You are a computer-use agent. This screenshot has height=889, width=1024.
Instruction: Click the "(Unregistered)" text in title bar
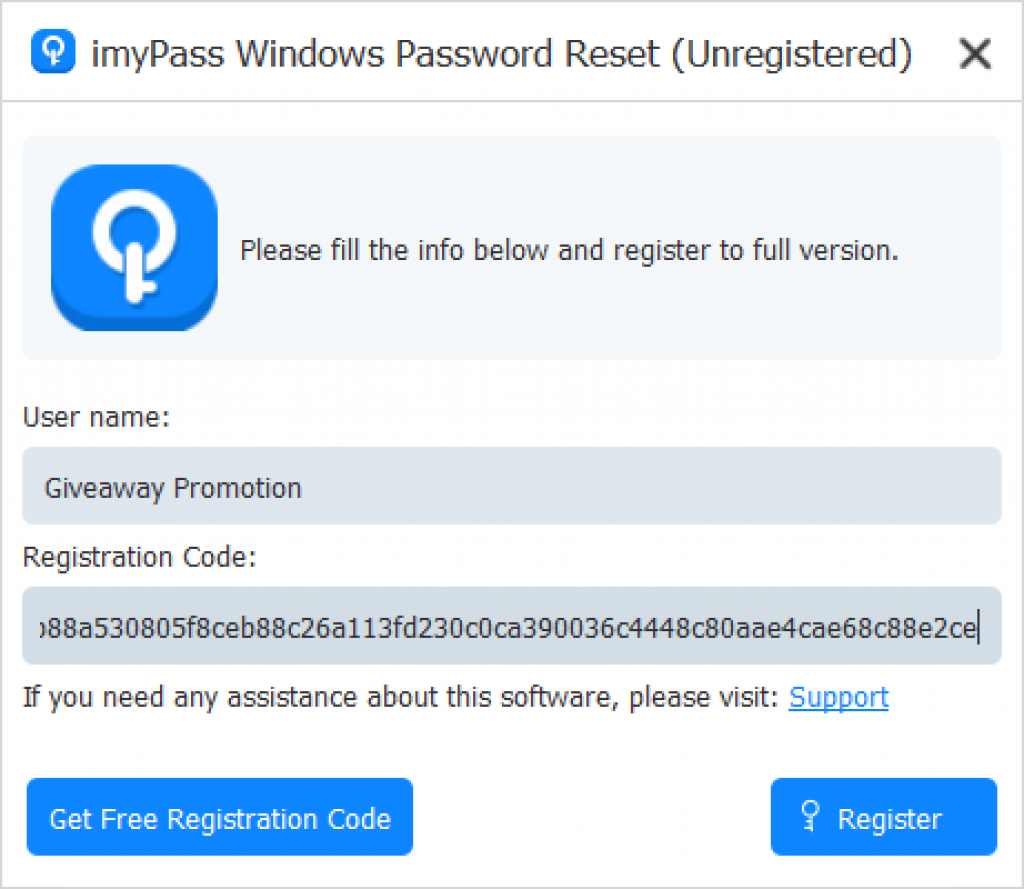coord(792,54)
